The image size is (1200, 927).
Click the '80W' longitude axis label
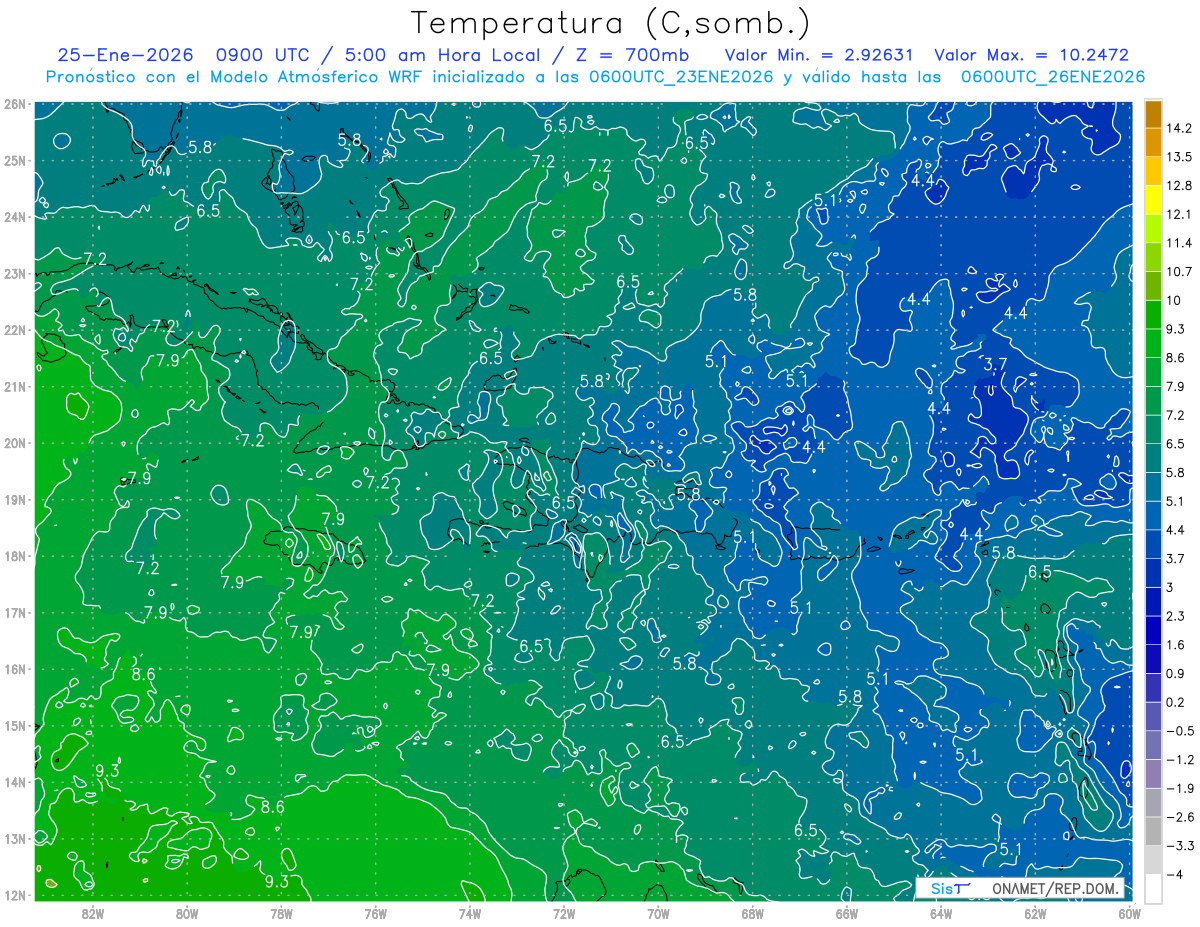pyautogui.click(x=187, y=913)
